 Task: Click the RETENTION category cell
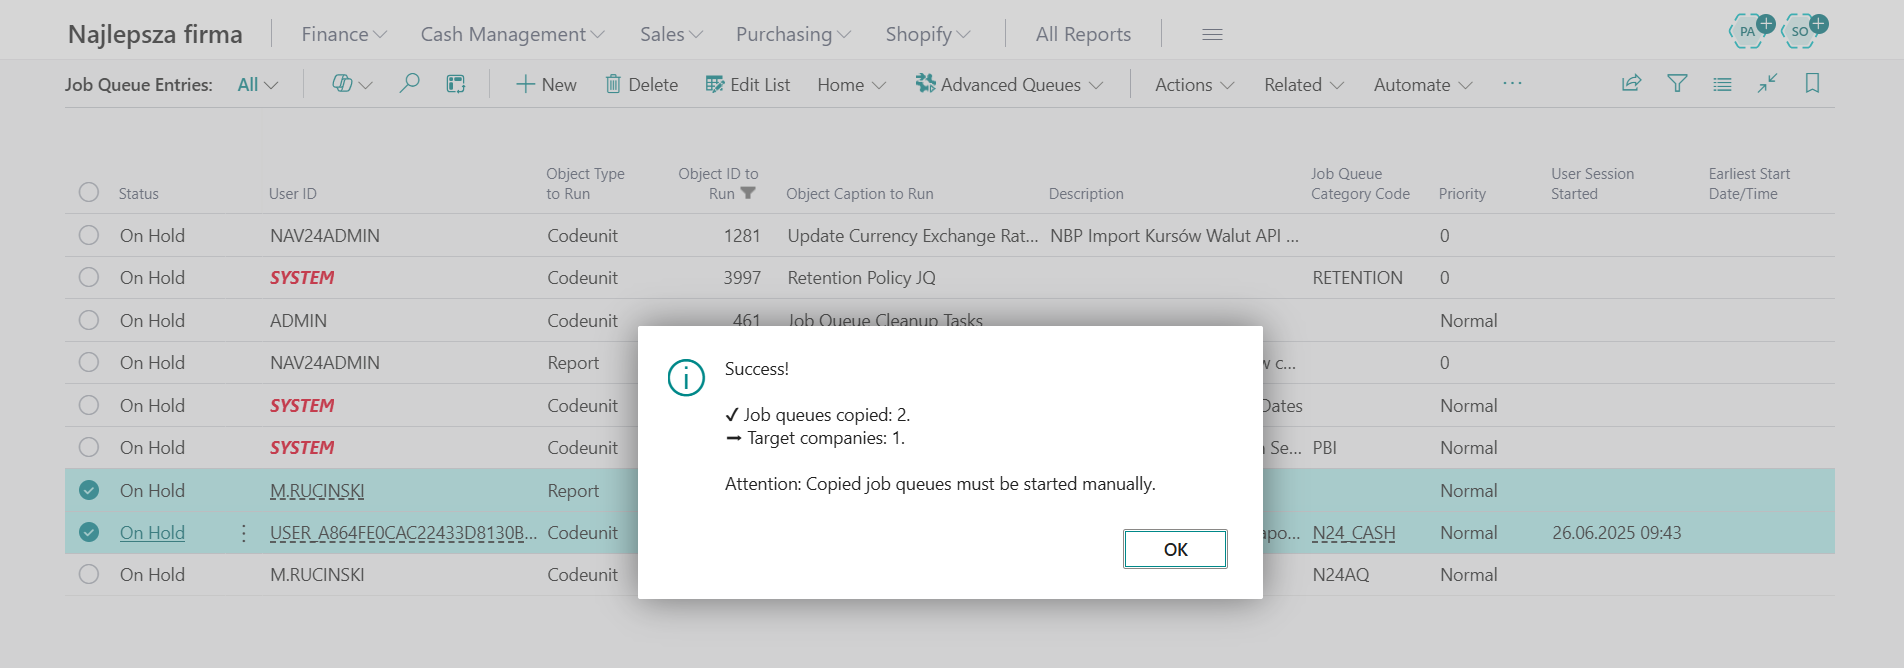click(1357, 278)
